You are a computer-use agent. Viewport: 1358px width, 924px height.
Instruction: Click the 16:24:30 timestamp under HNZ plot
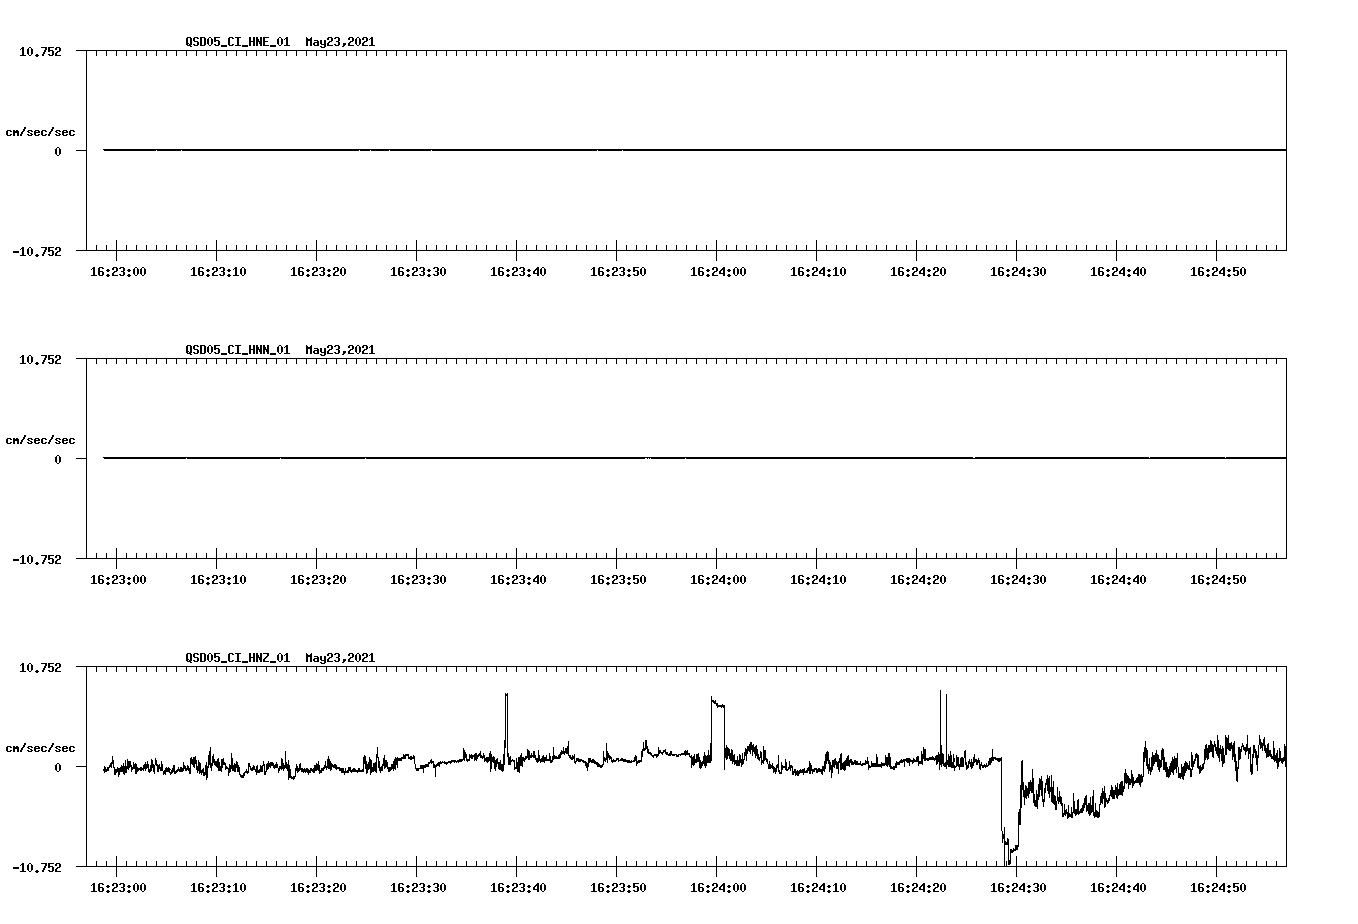pos(1019,886)
